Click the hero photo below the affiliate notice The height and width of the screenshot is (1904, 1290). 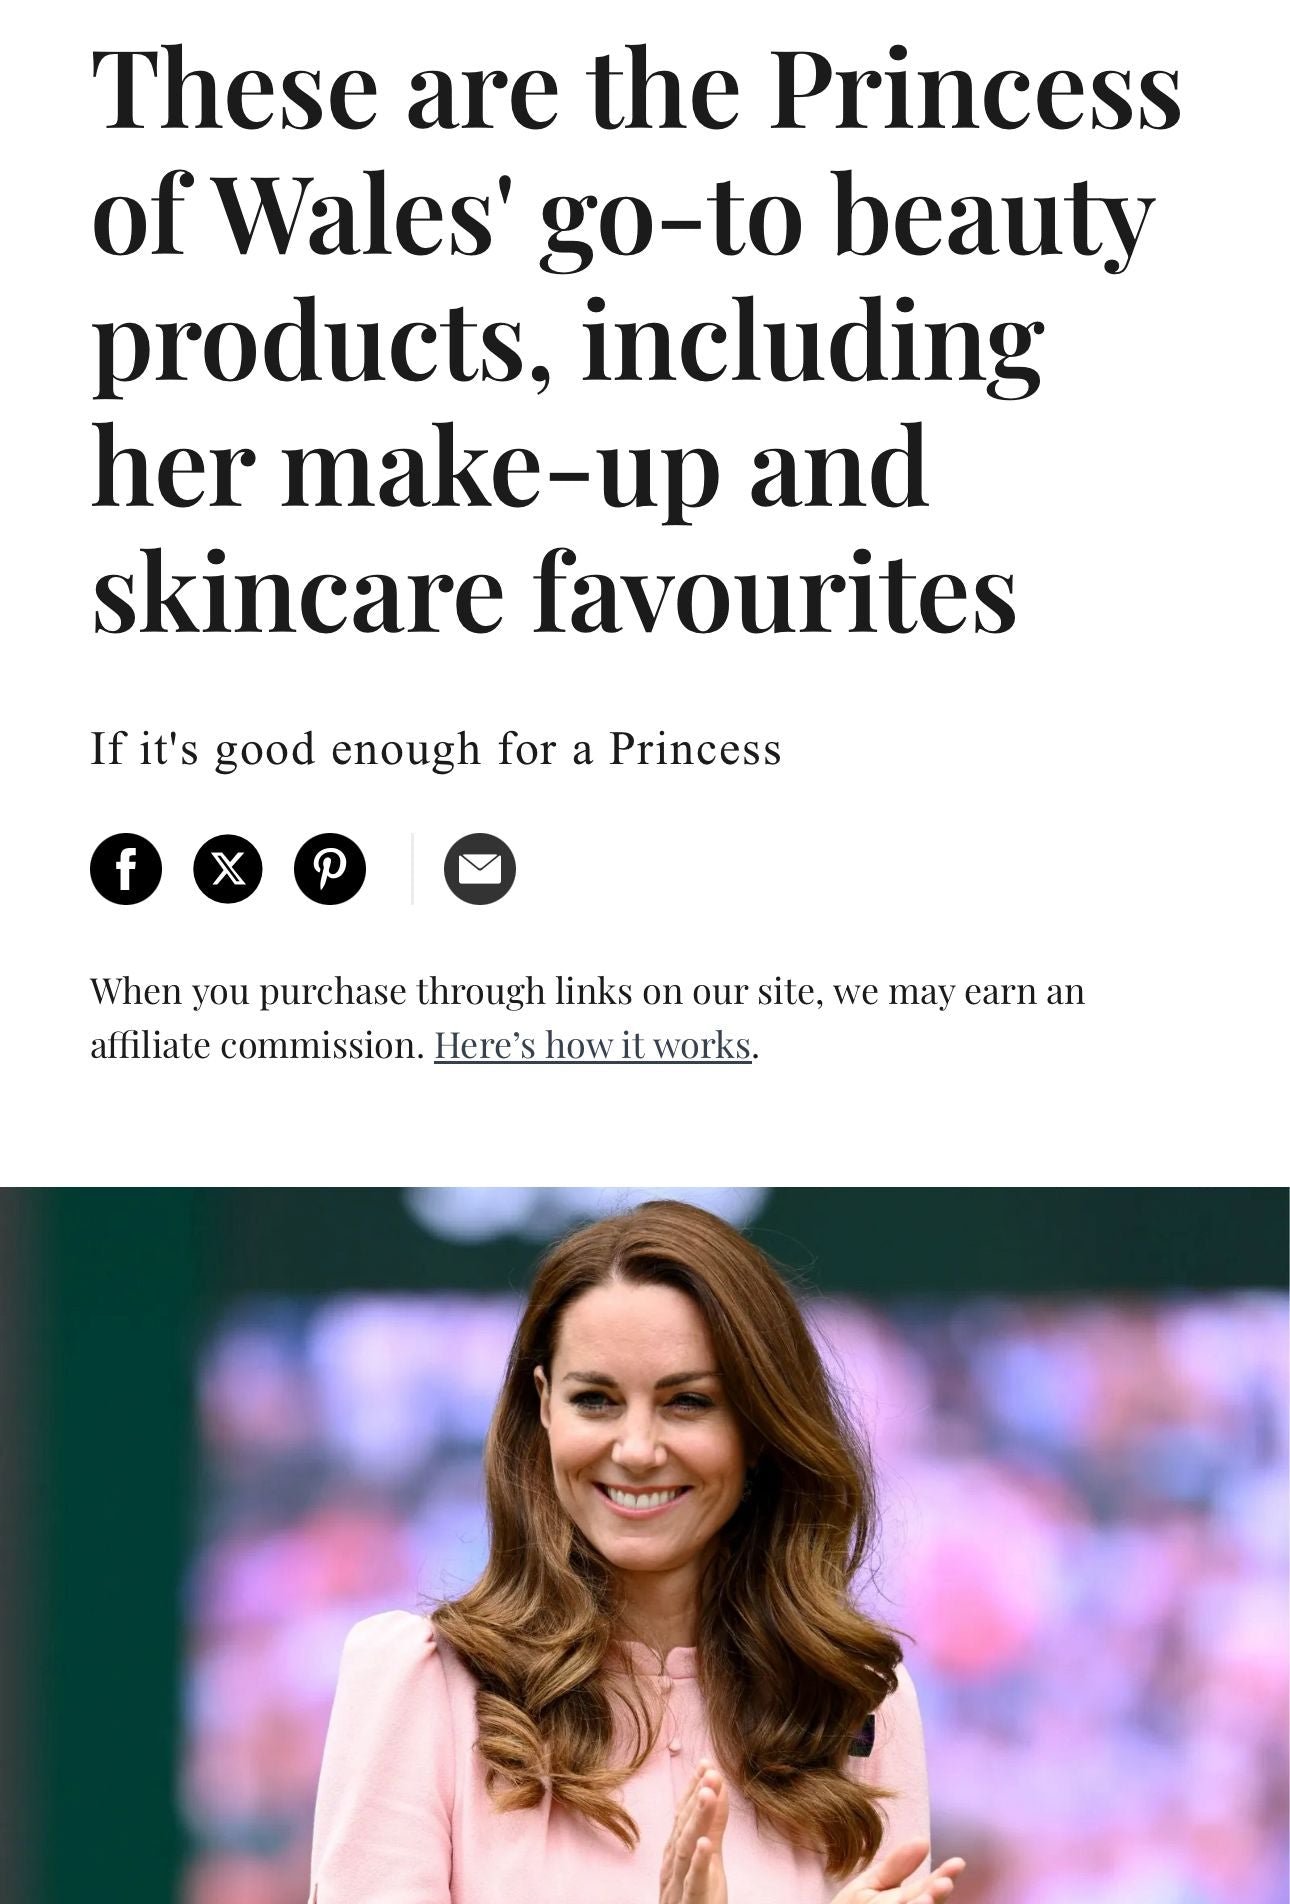click(644, 1545)
